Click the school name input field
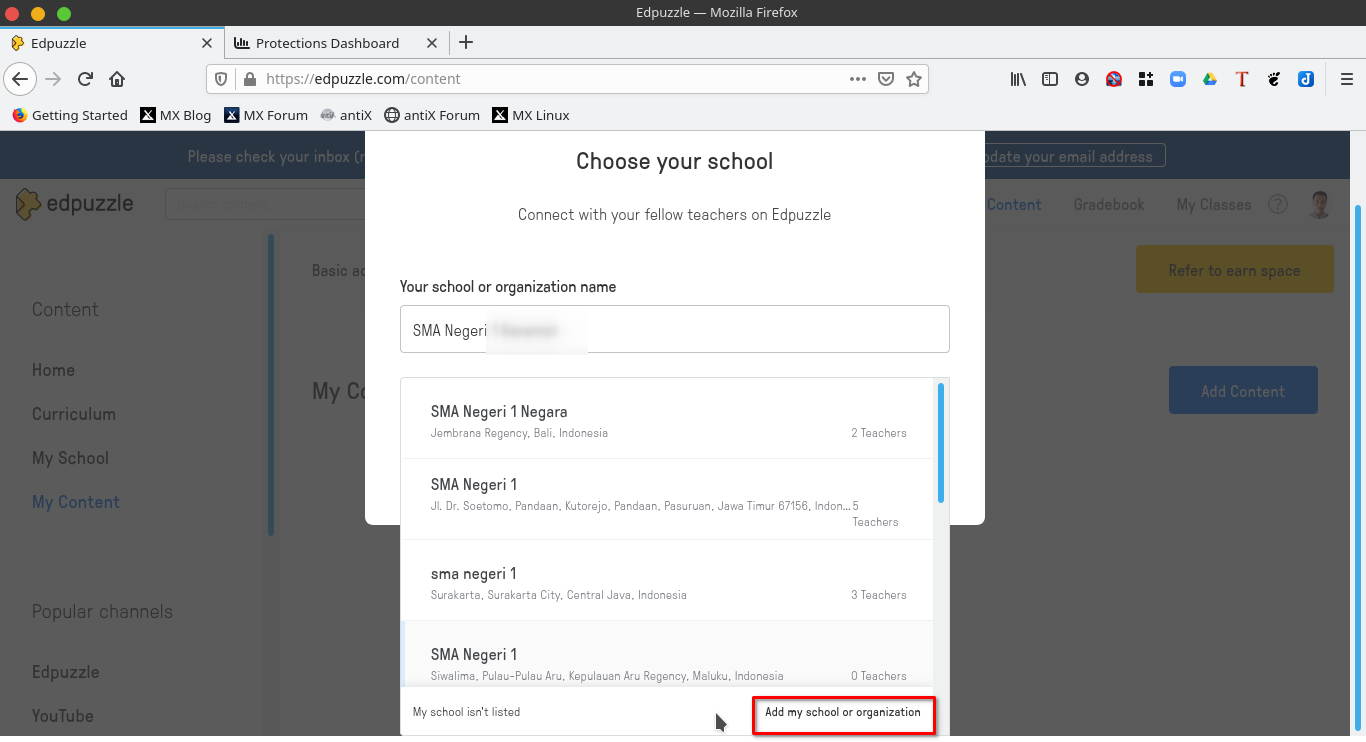Viewport: 1366px width, 742px height. pyautogui.click(x=675, y=329)
